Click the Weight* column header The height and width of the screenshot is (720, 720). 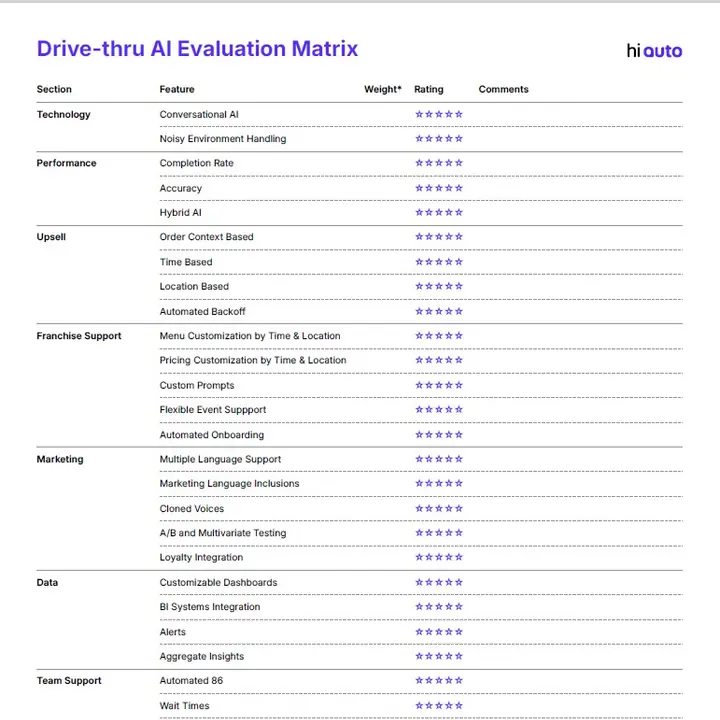382,89
